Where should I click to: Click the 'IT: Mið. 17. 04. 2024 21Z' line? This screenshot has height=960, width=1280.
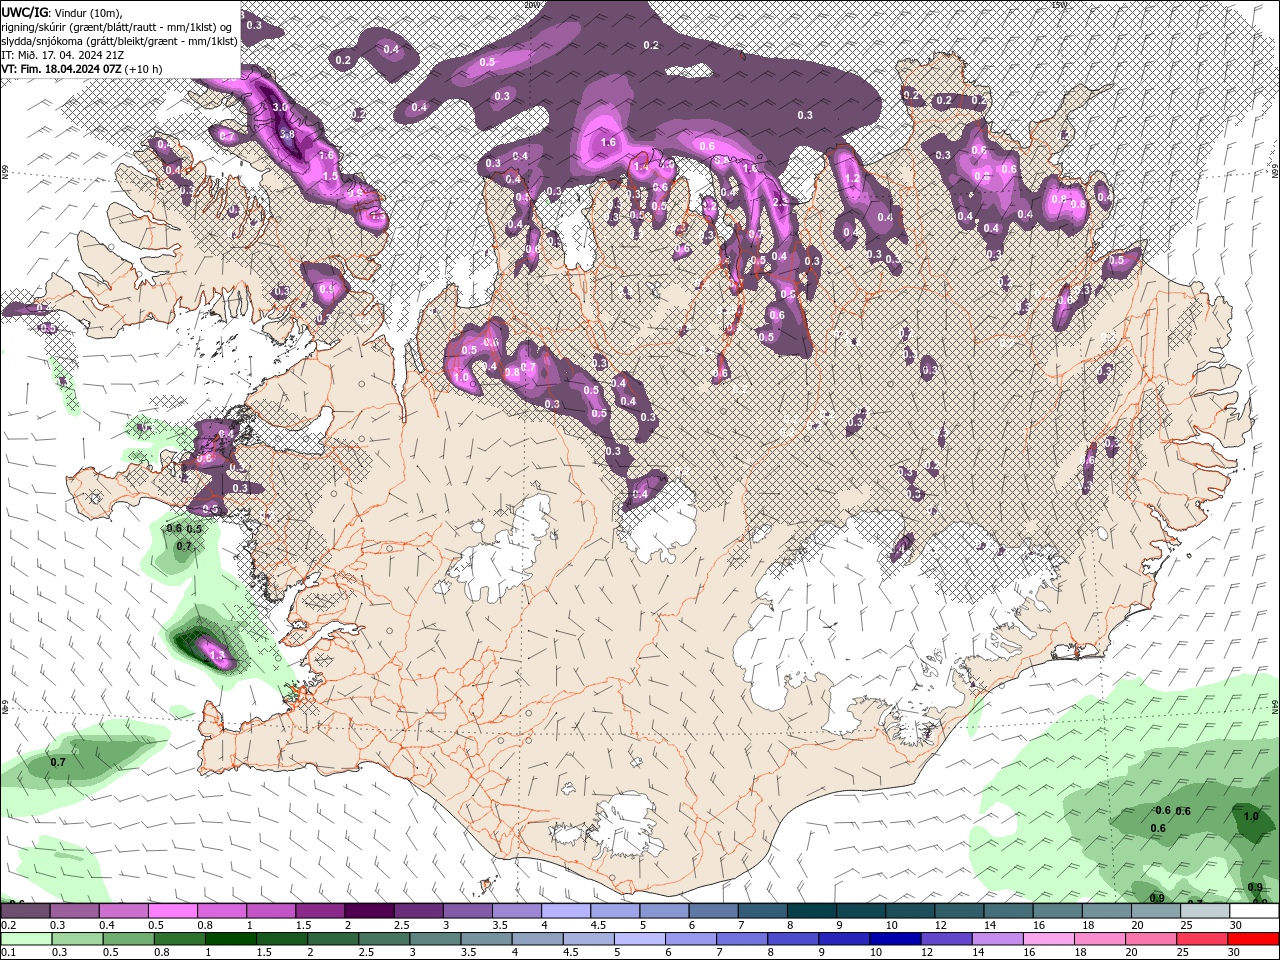click(x=62, y=55)
